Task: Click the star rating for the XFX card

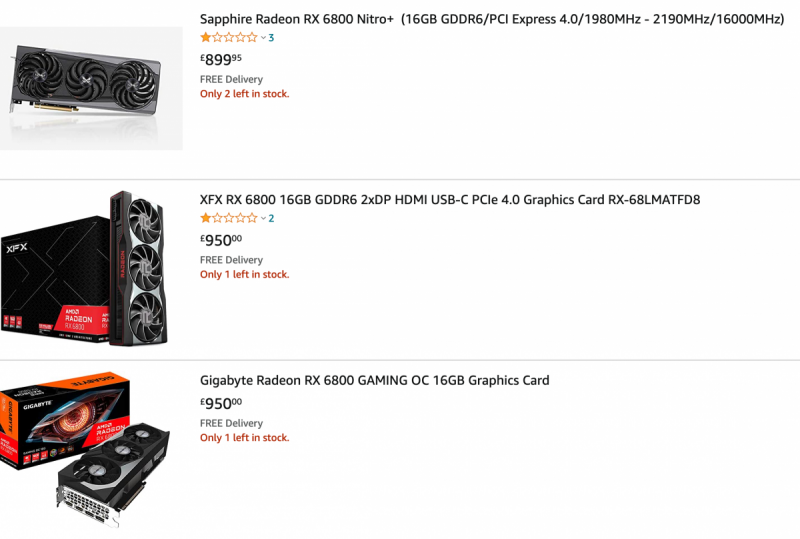Action: tap(228, 218)
